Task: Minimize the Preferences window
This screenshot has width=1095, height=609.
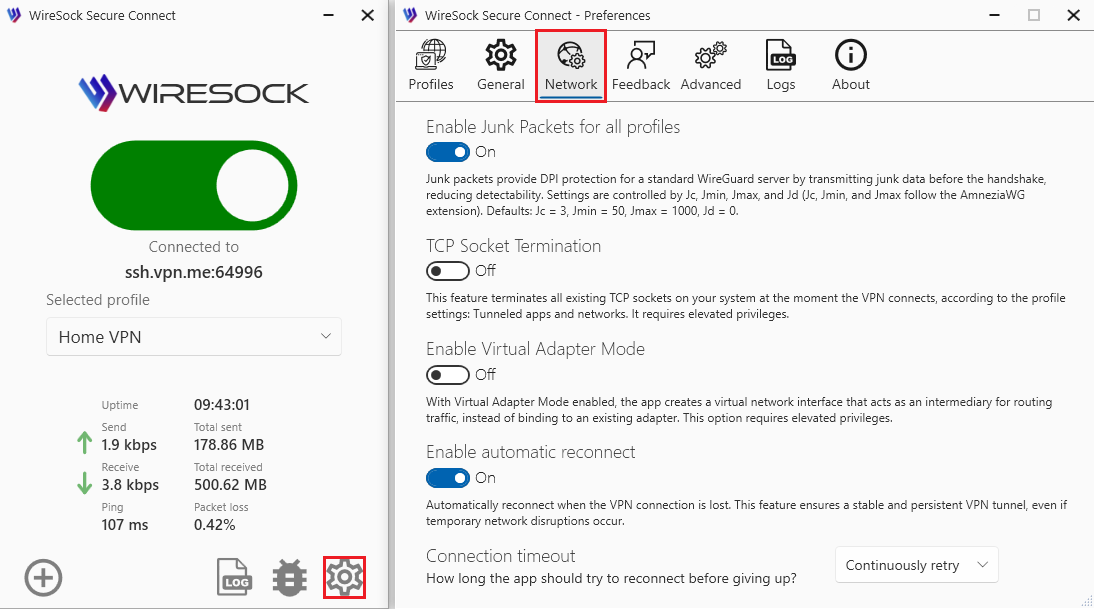Action: pyautogui.click(x=994, y=15)
